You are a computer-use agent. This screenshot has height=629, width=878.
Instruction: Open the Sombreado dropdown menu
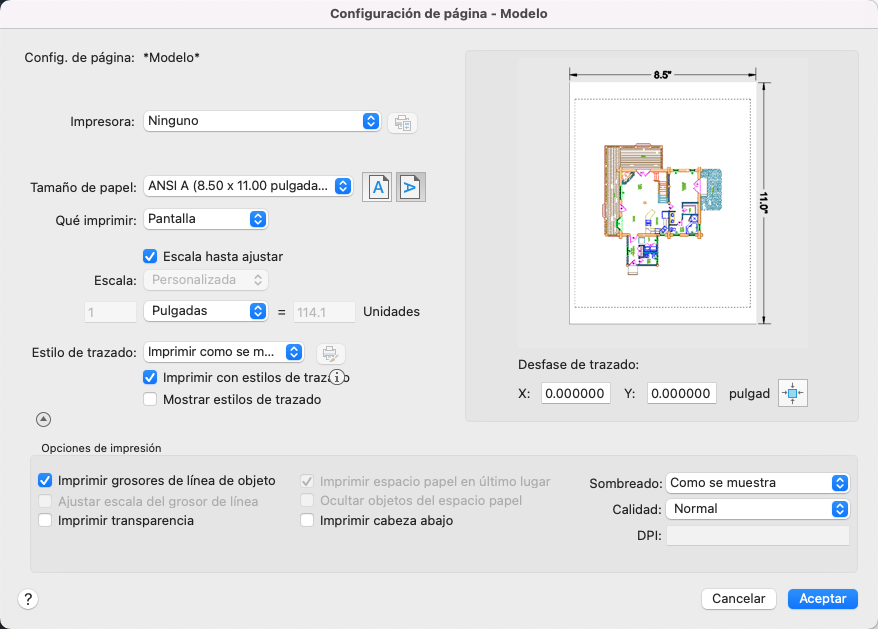tap(758, 482)
